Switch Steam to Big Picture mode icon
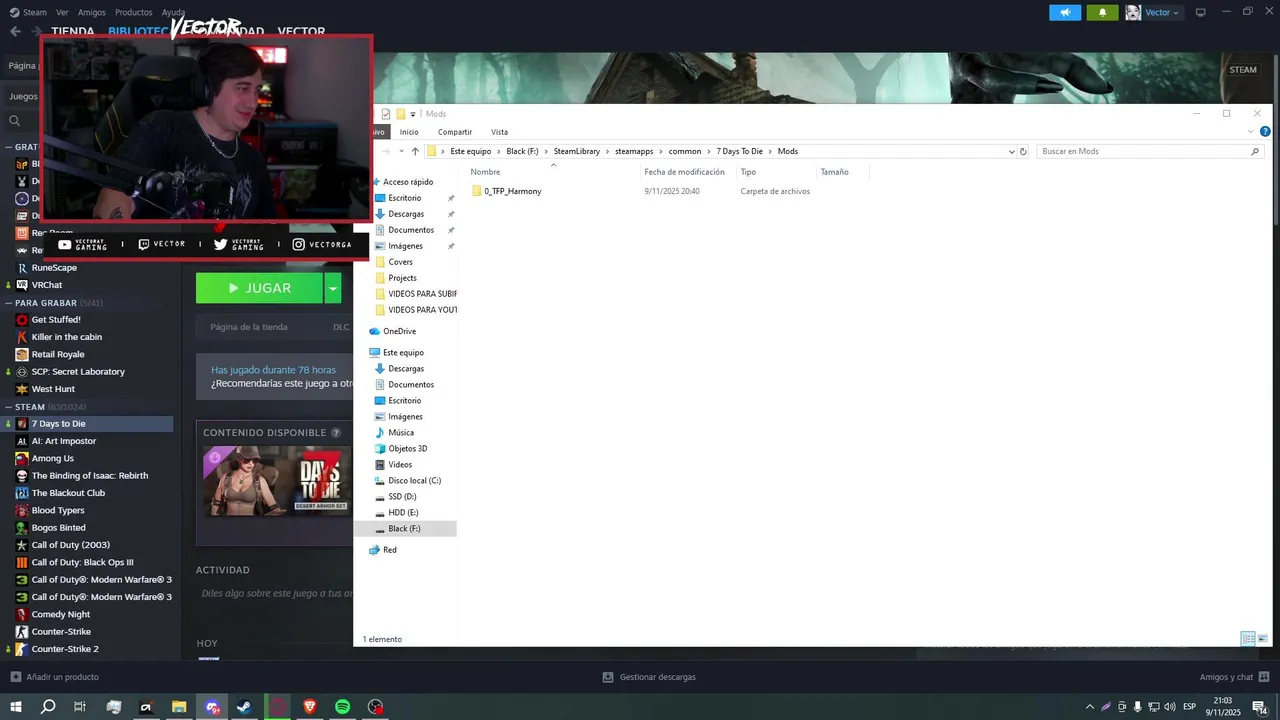Screen dimensions: 1280x720 pyautogui.click(x=1201, y=12)
